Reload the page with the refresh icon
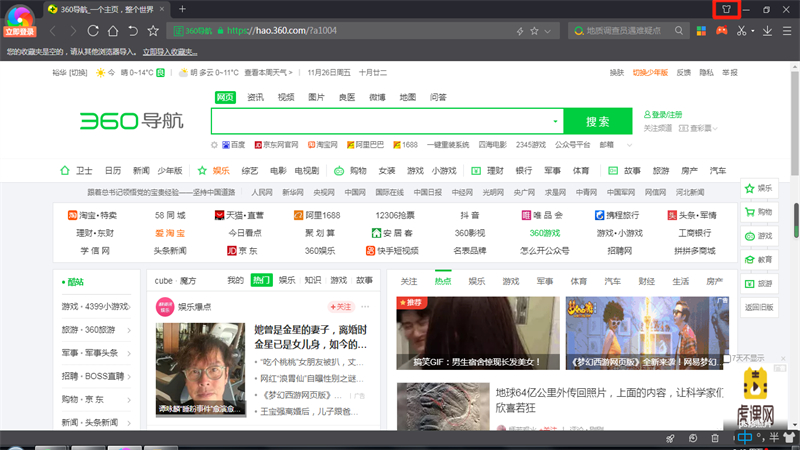 coord(93,31)
